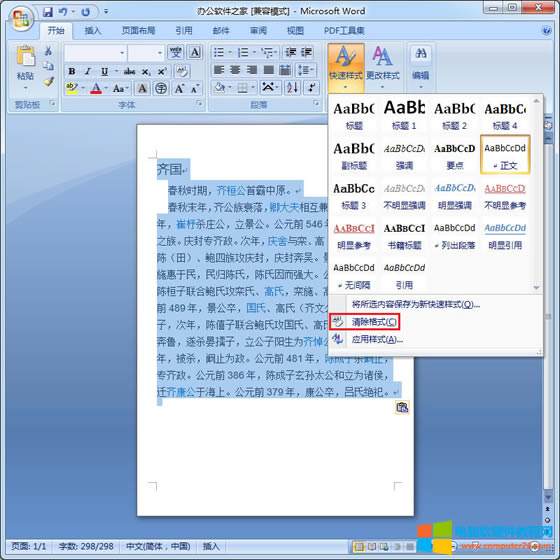Open the 段落 group dialog launcher
560x560 pixels.
tap(316, 103)
